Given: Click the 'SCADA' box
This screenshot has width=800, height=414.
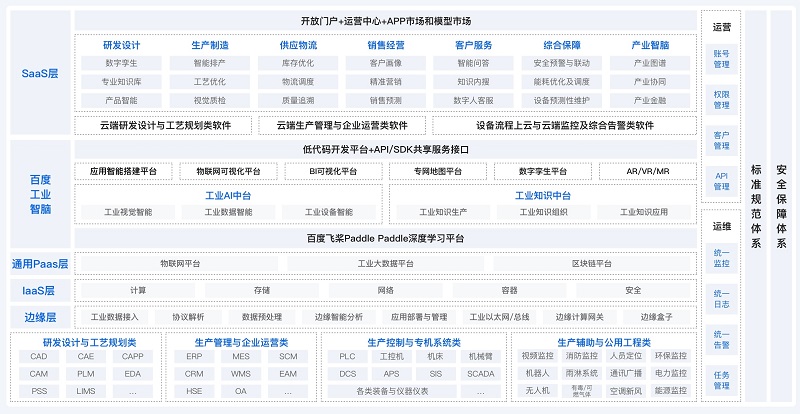Looking at the screenshot, I should click(481, 374).
